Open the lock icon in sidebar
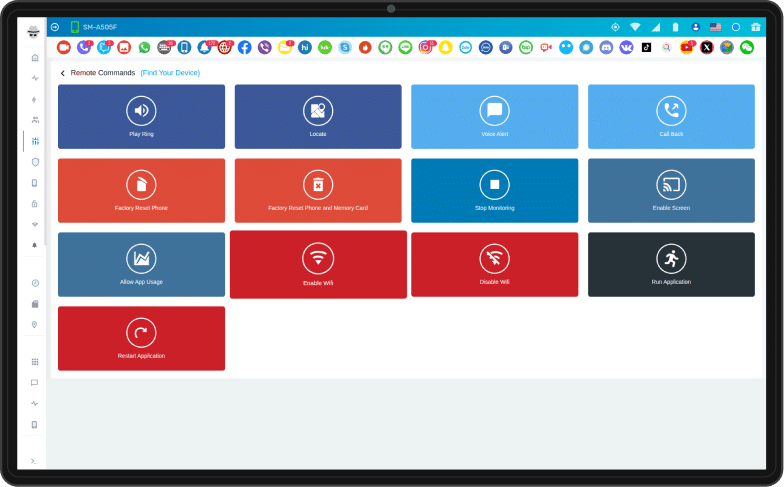Viewport: 784px width, 487px height. [x=34, y=204]
